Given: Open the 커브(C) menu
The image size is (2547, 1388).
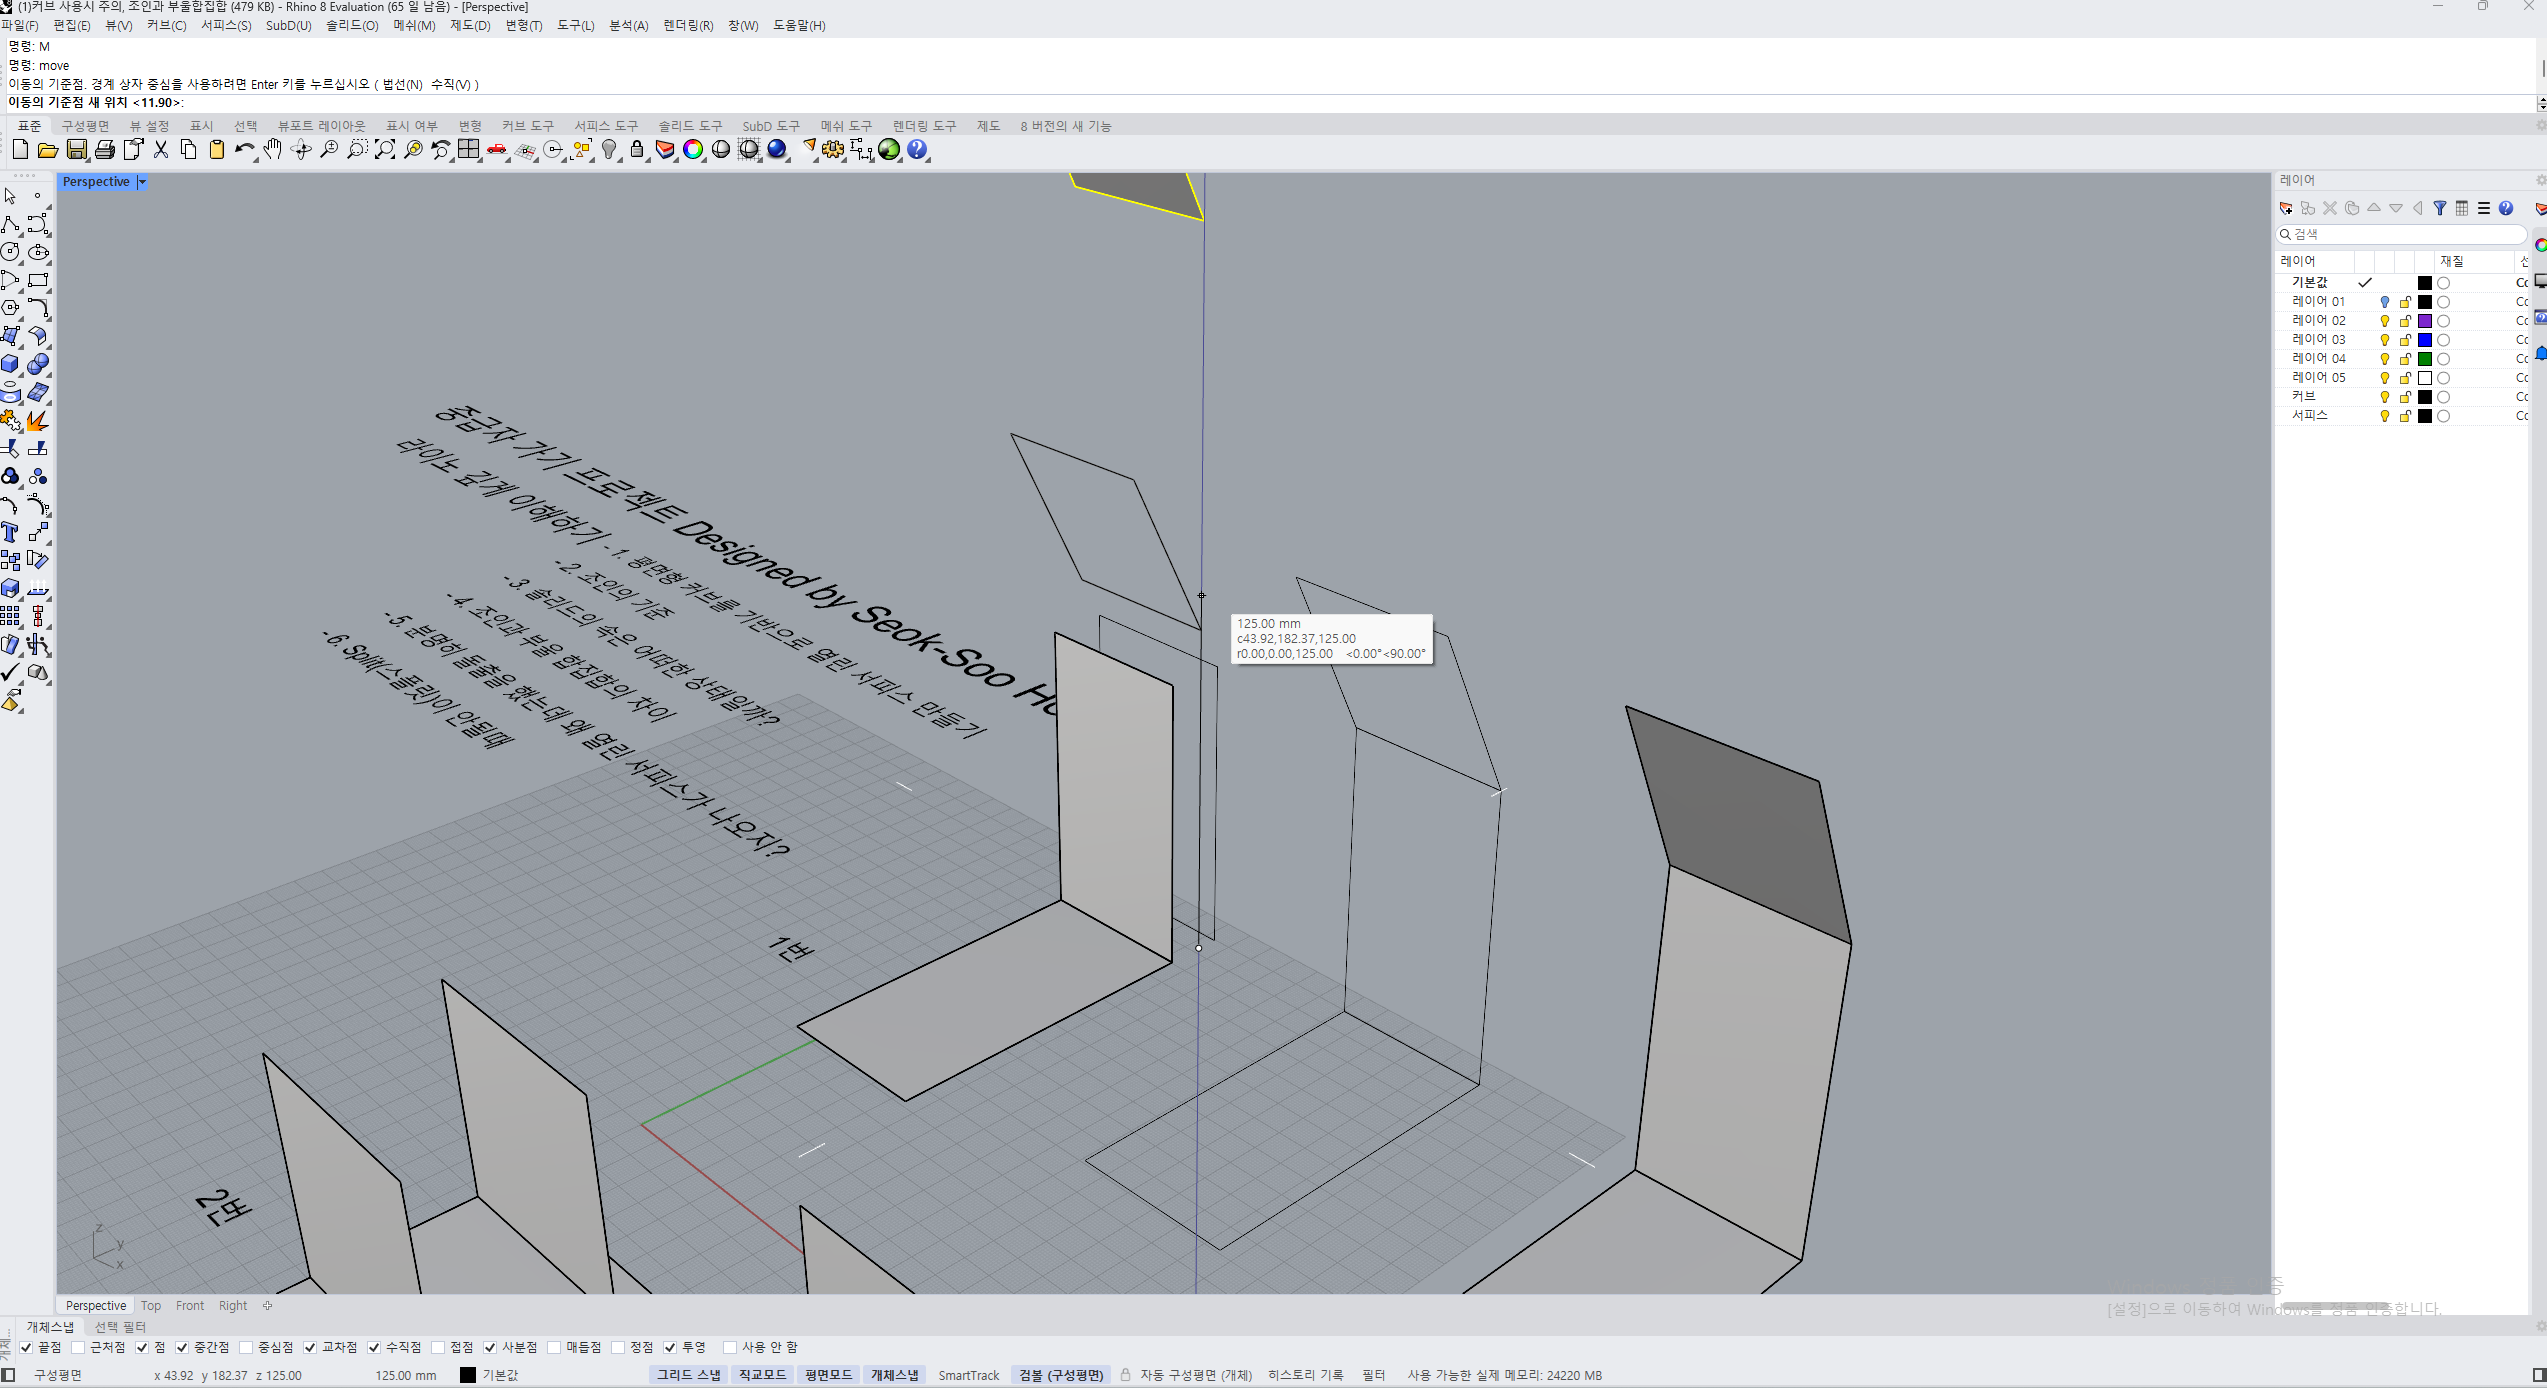Looking at the screenshot, I should [166, 26].
